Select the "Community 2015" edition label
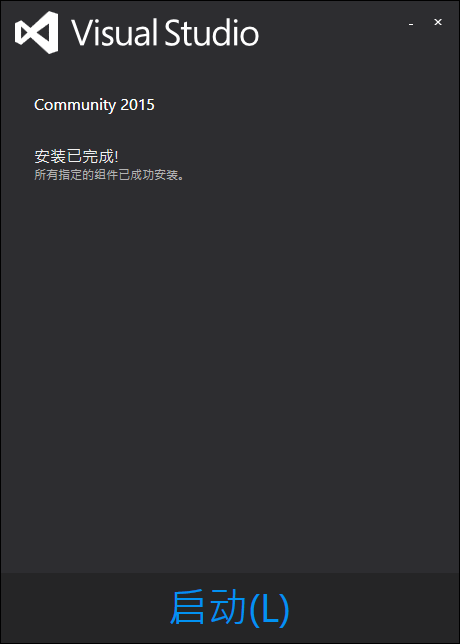 click(x=94, y=105)
